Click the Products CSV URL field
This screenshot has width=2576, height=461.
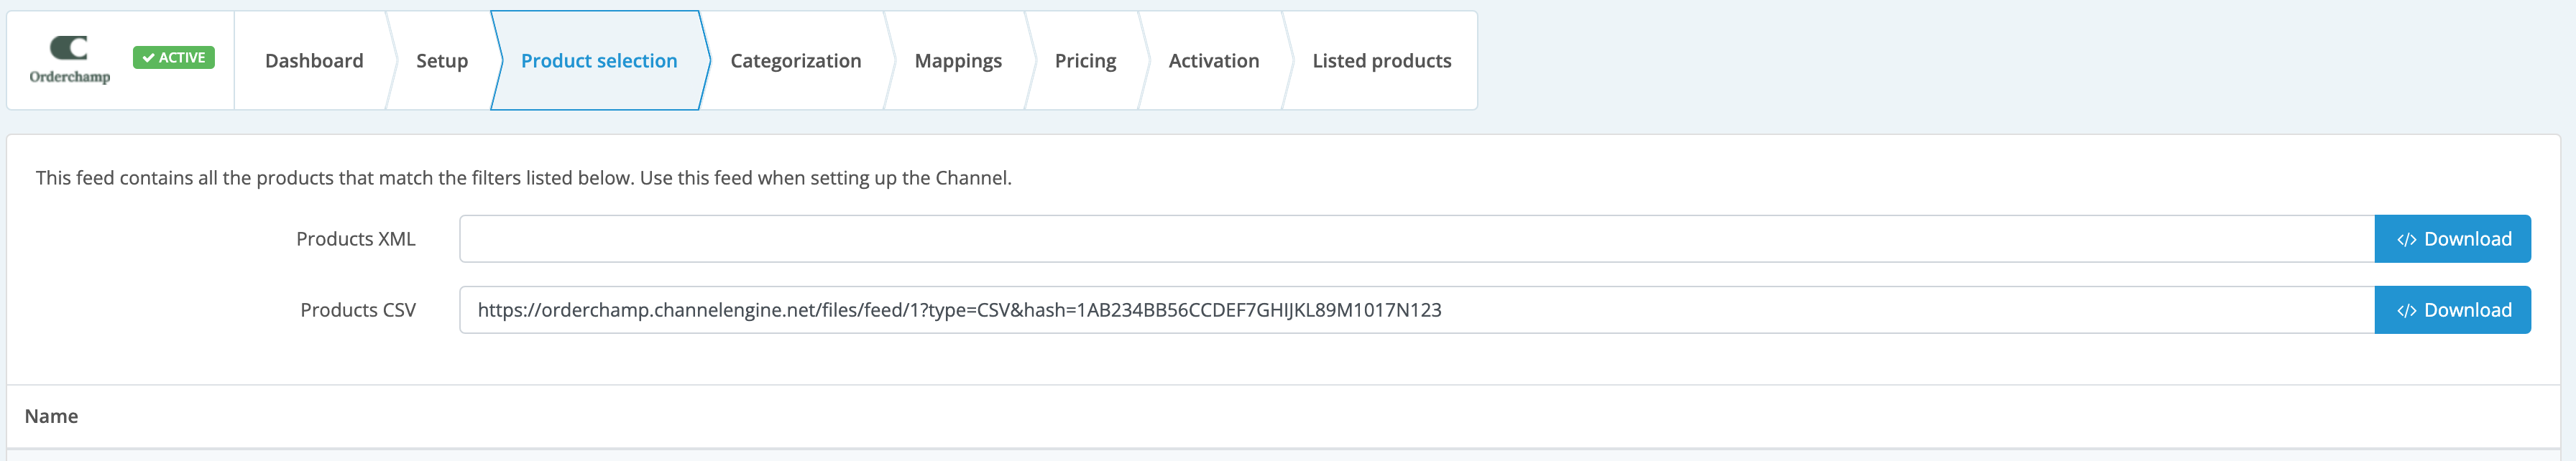point(1417,310)
